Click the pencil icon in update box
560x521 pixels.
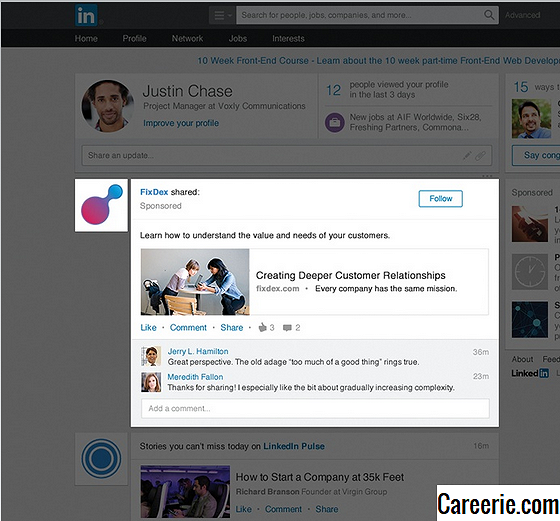(x=467, y=155)
